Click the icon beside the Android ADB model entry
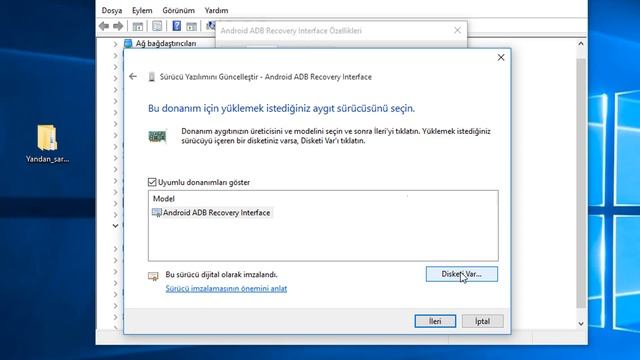 [157, 213]
